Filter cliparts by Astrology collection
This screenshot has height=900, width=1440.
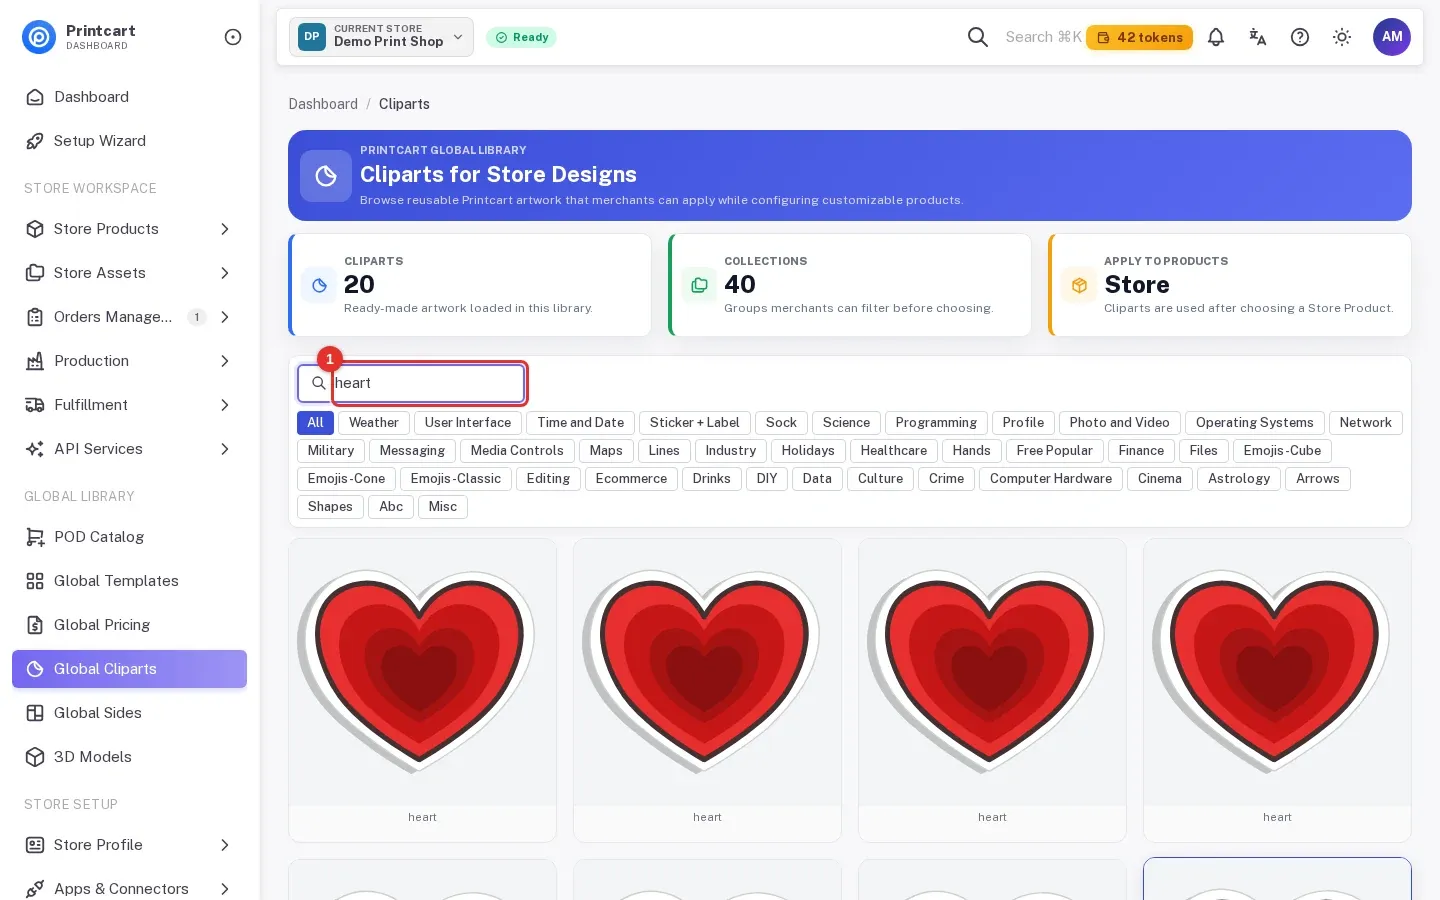pyautogui.click(x=1239, y=479)
